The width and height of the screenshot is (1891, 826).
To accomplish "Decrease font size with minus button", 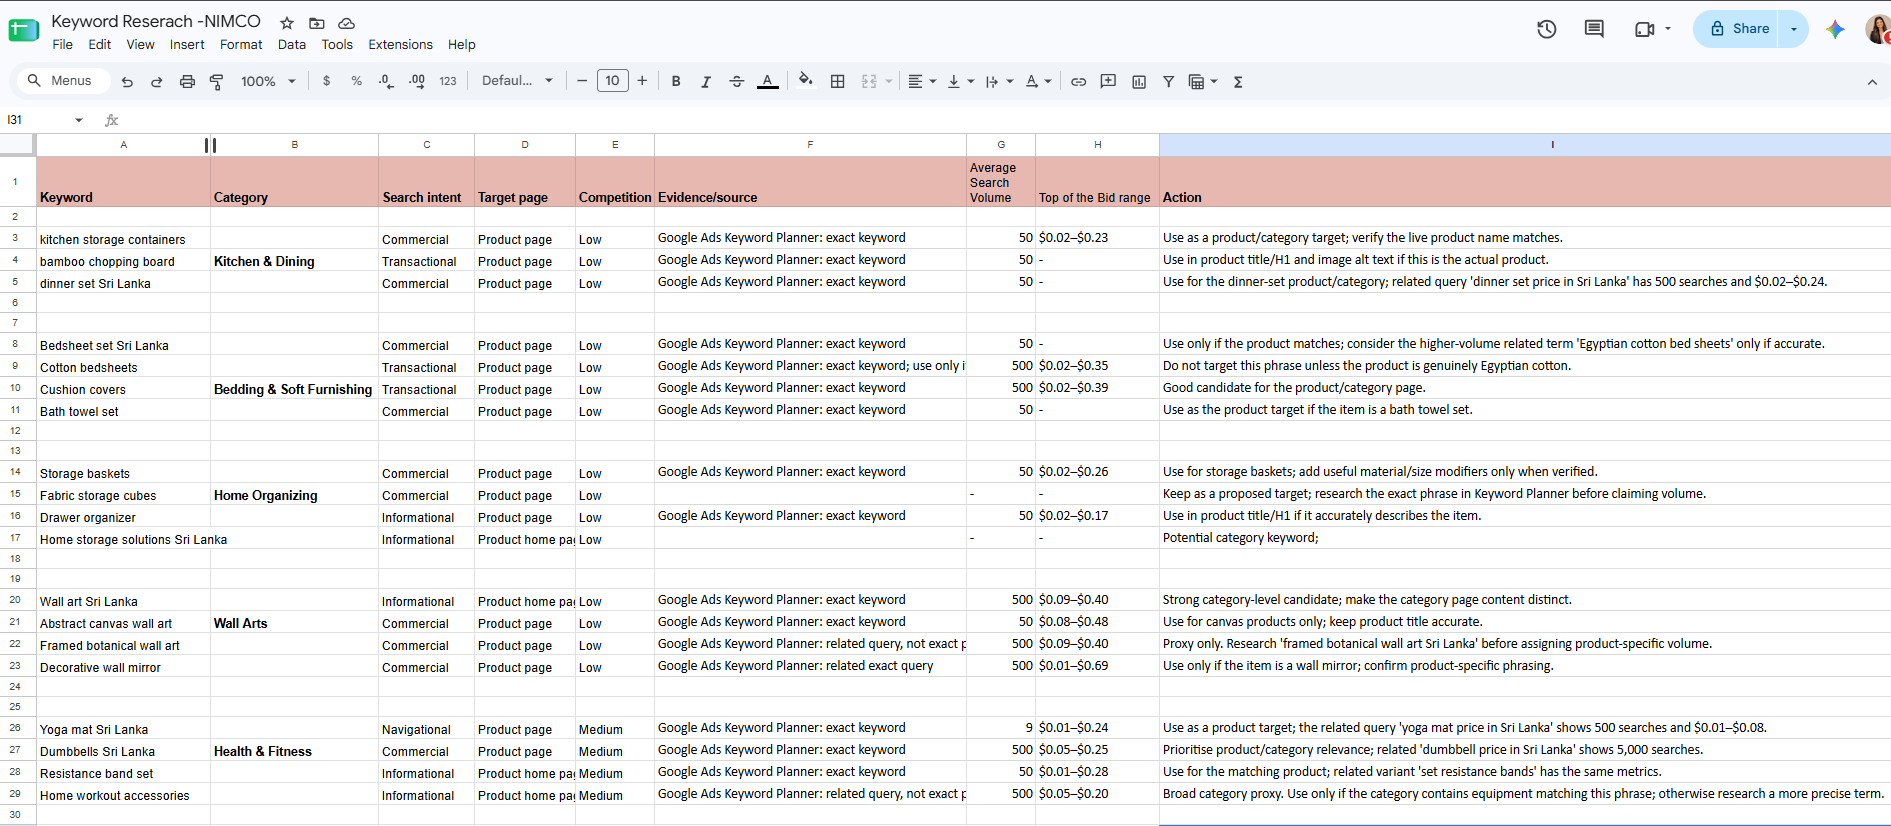I will (x=582, y=81).
